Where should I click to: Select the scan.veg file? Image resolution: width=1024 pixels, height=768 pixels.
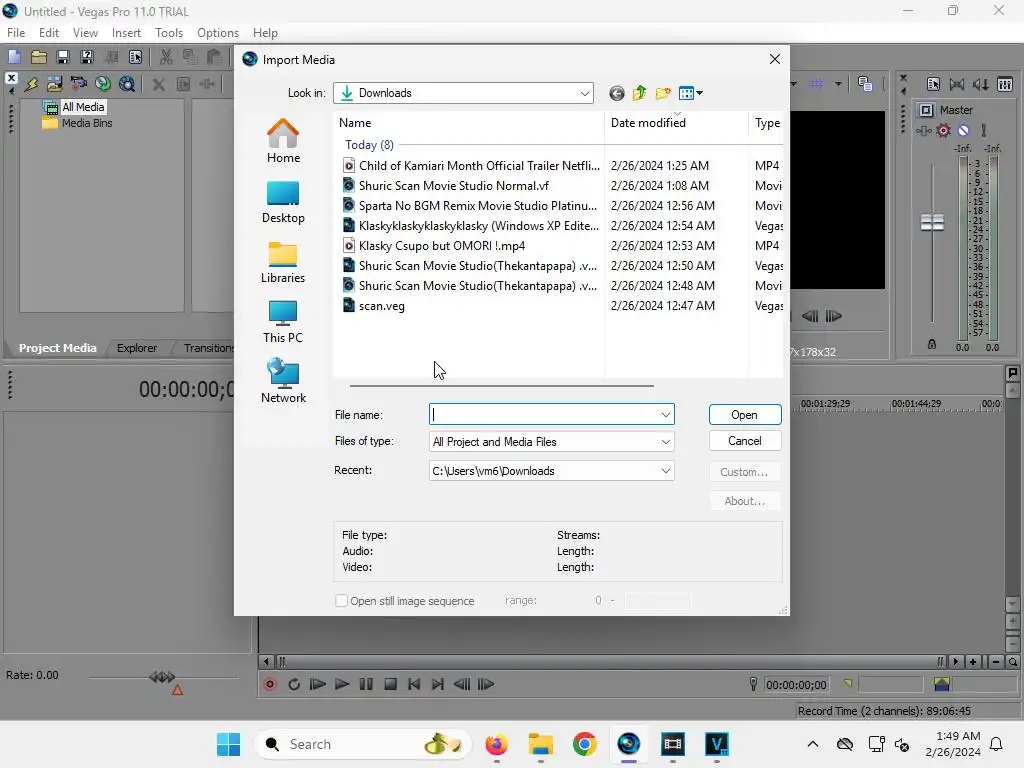coord(382,306)
